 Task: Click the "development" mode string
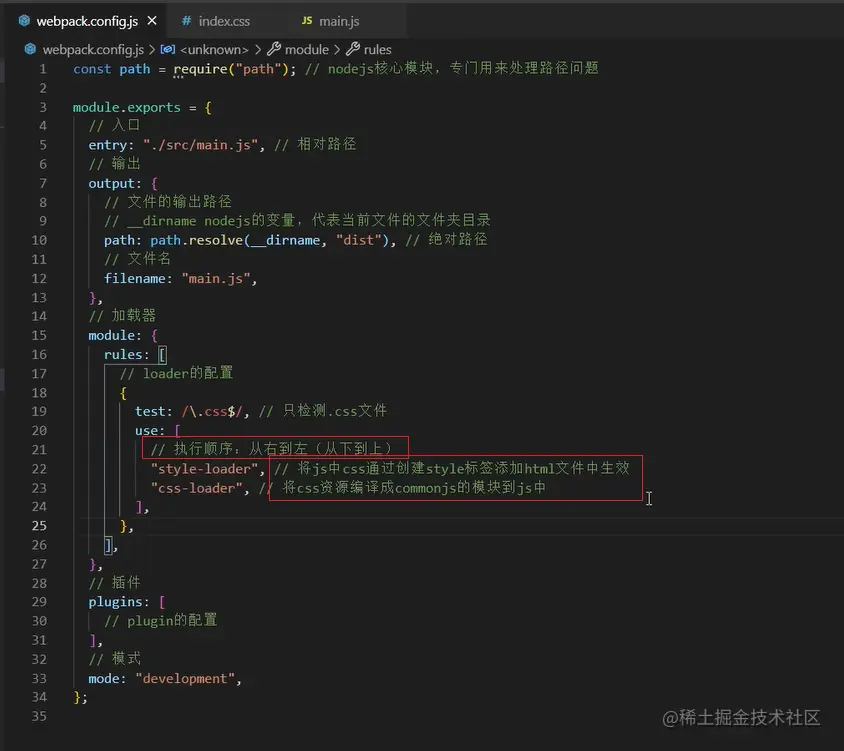pos(185,678)
